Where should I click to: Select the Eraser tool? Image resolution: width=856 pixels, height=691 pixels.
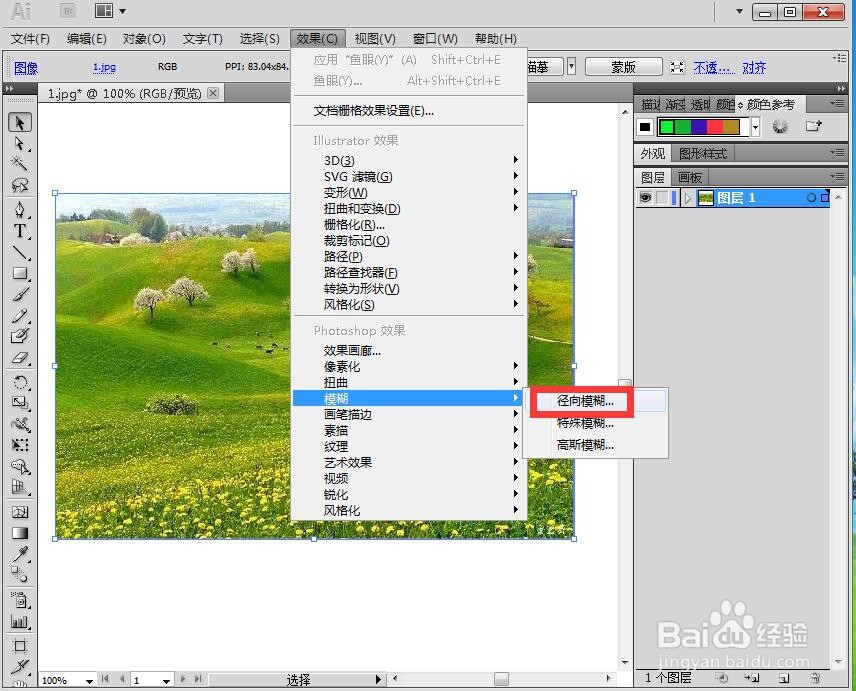20,358
